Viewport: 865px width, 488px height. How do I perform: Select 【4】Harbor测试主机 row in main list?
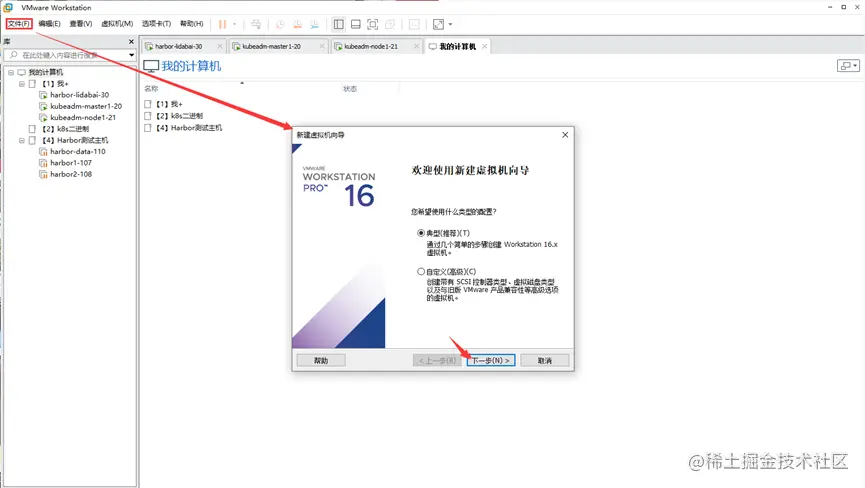tap(184, 128)
